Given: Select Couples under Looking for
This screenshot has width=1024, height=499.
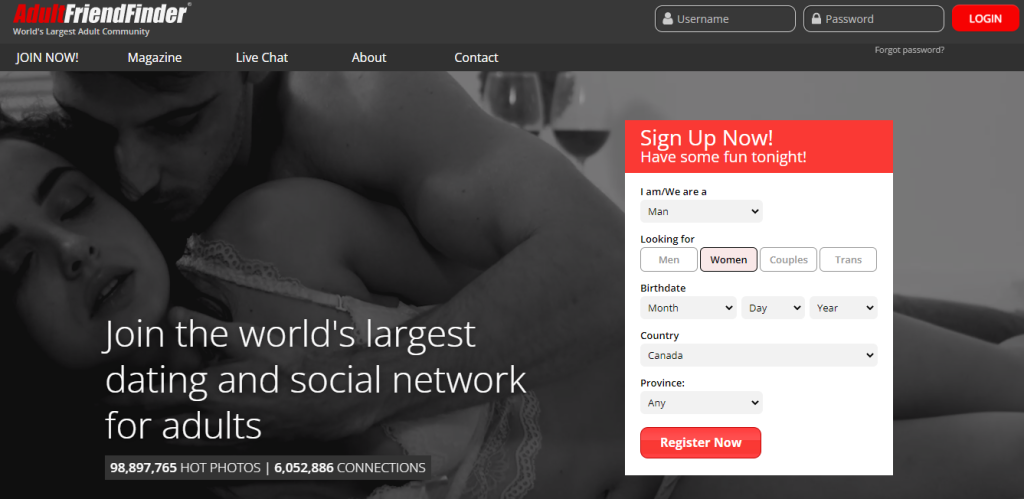Looking at the screenshot, I should (x=788, y=259).
